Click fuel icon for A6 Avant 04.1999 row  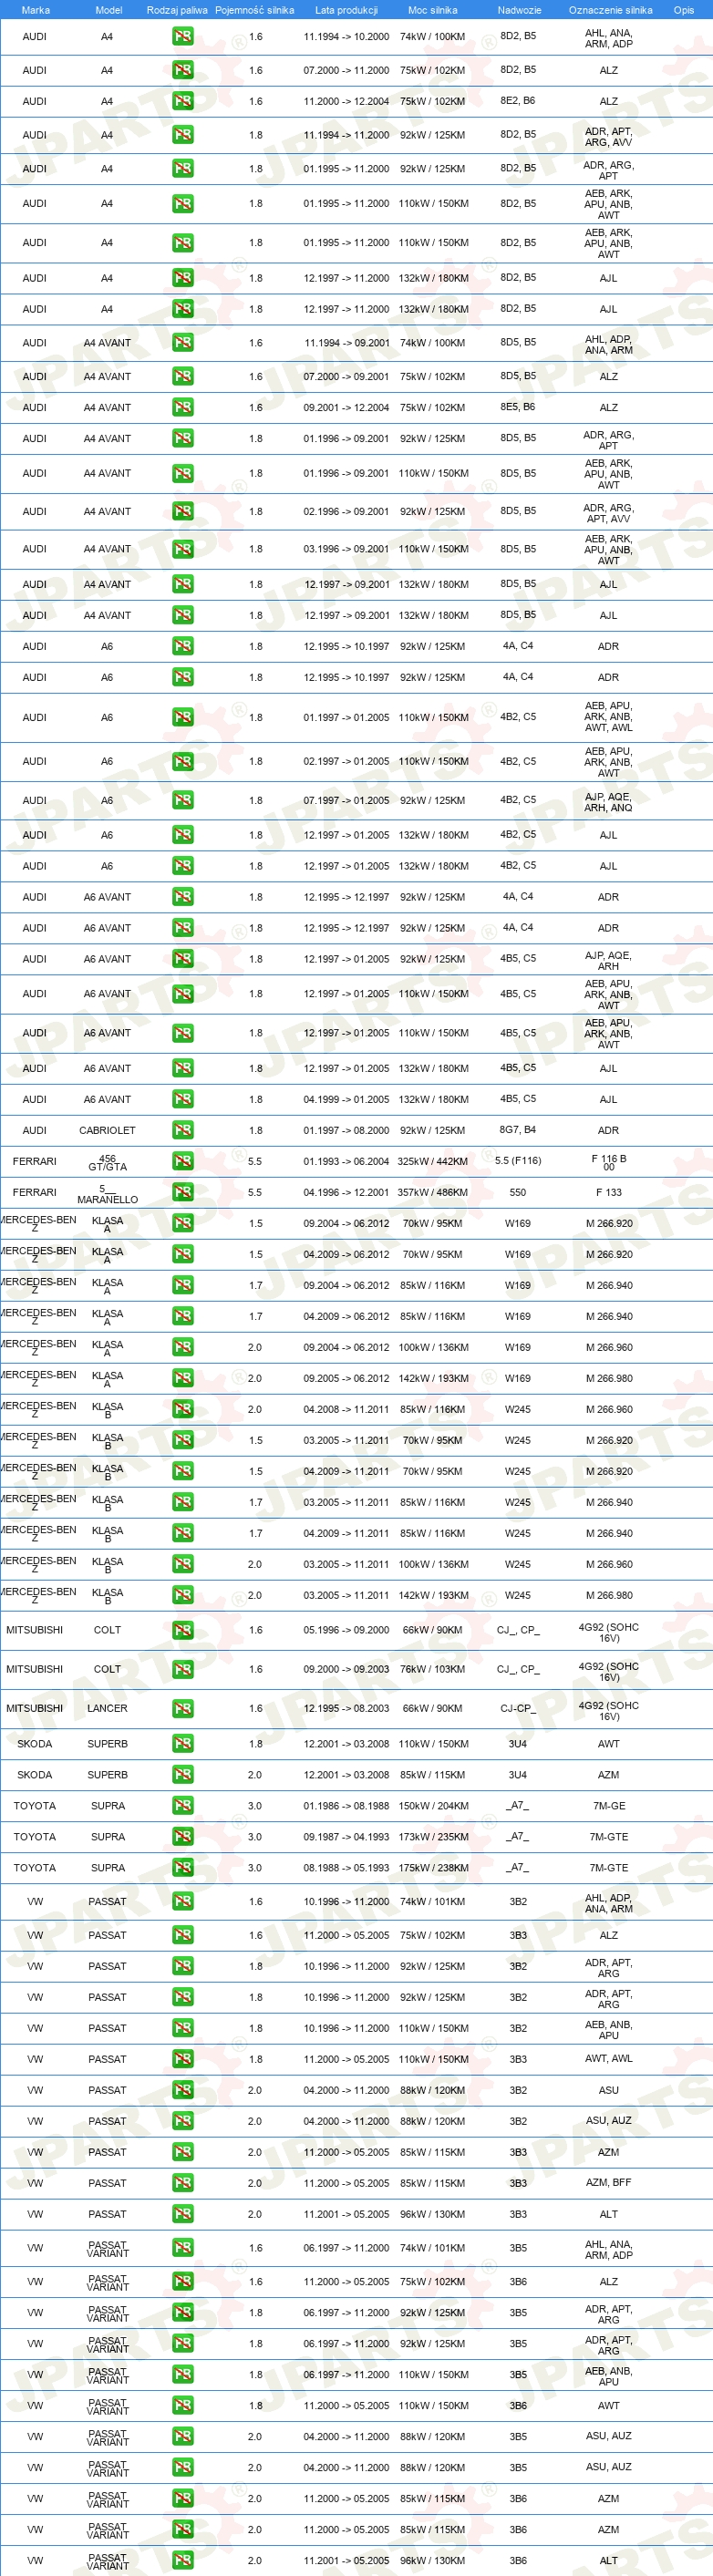183,1099
